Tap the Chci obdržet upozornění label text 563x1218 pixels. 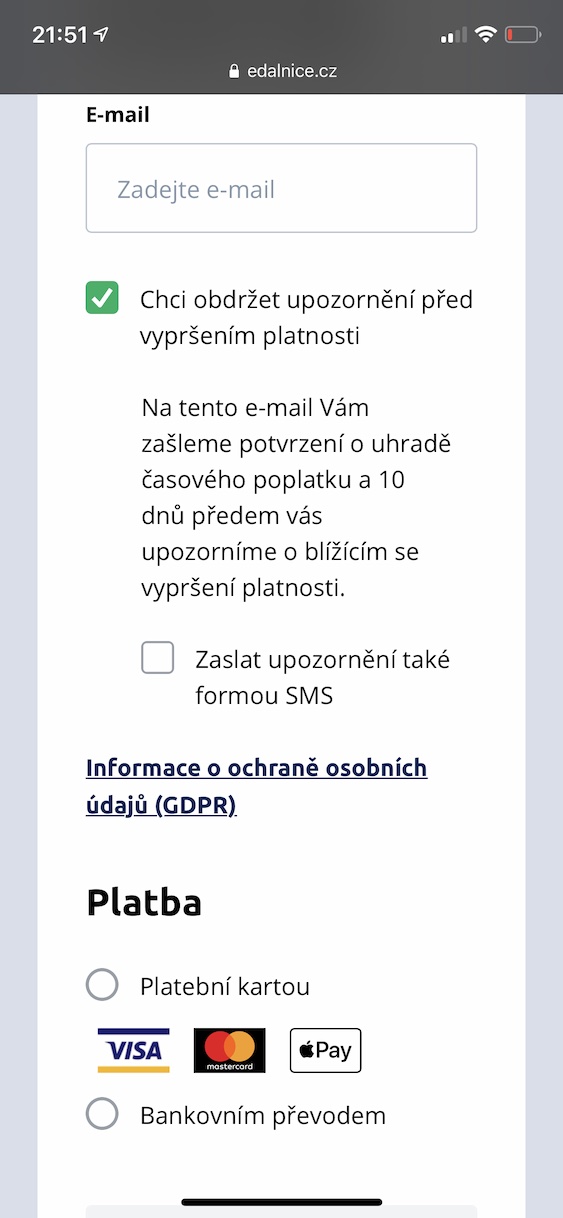(x=306, y=317)
